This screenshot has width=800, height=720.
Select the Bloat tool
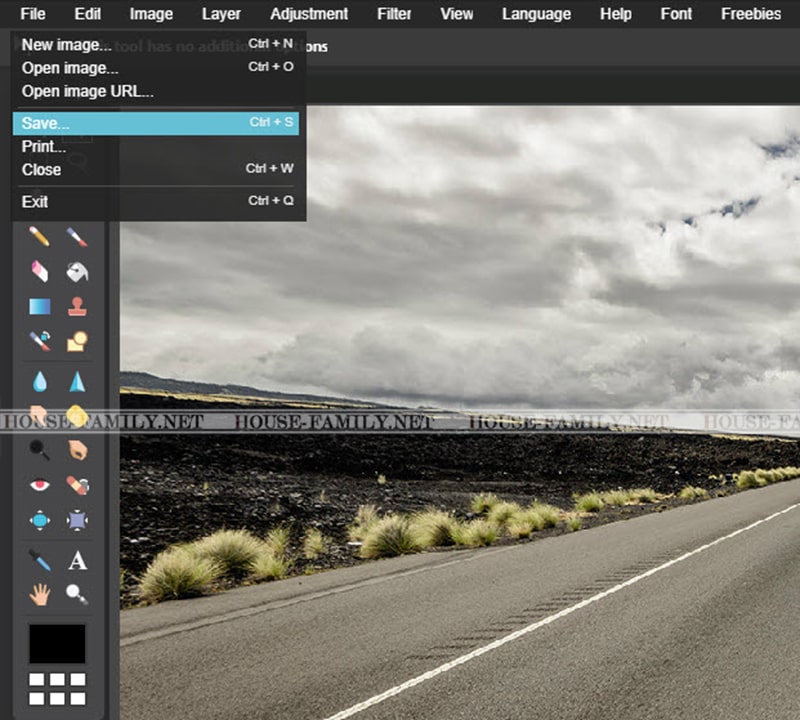click(x=39, y=520)
